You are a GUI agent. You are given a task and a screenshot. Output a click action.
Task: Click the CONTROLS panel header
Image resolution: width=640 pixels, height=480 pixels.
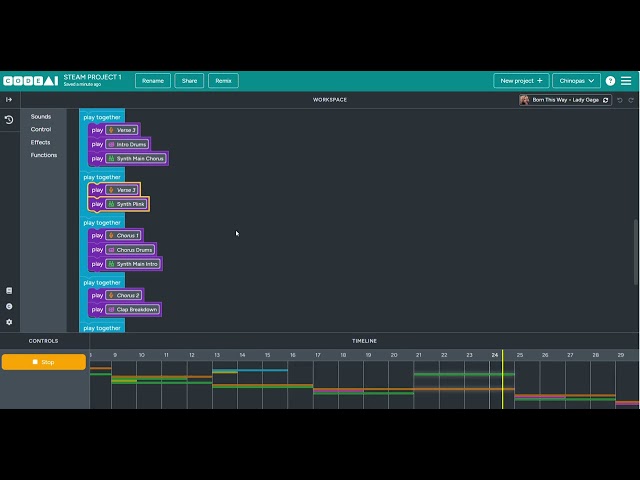tap(43, 341)
